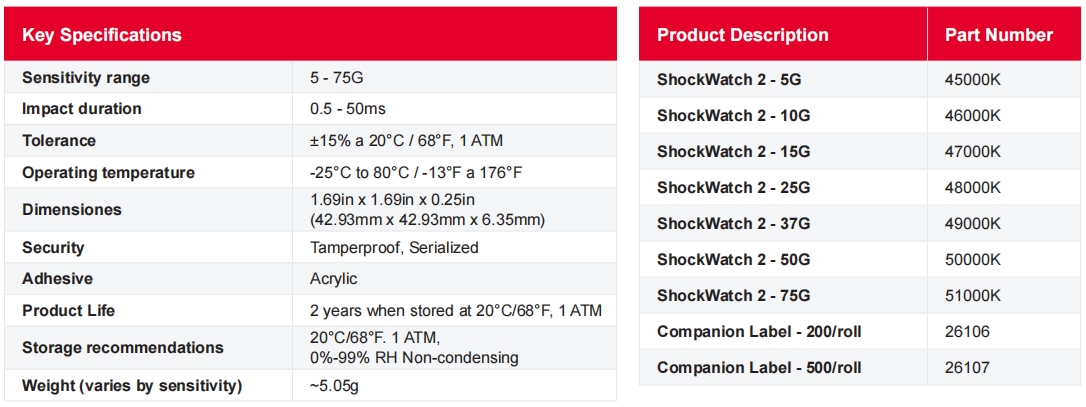Select the Product Life label
The image size is (1086, 407).
tap(68, 311)
